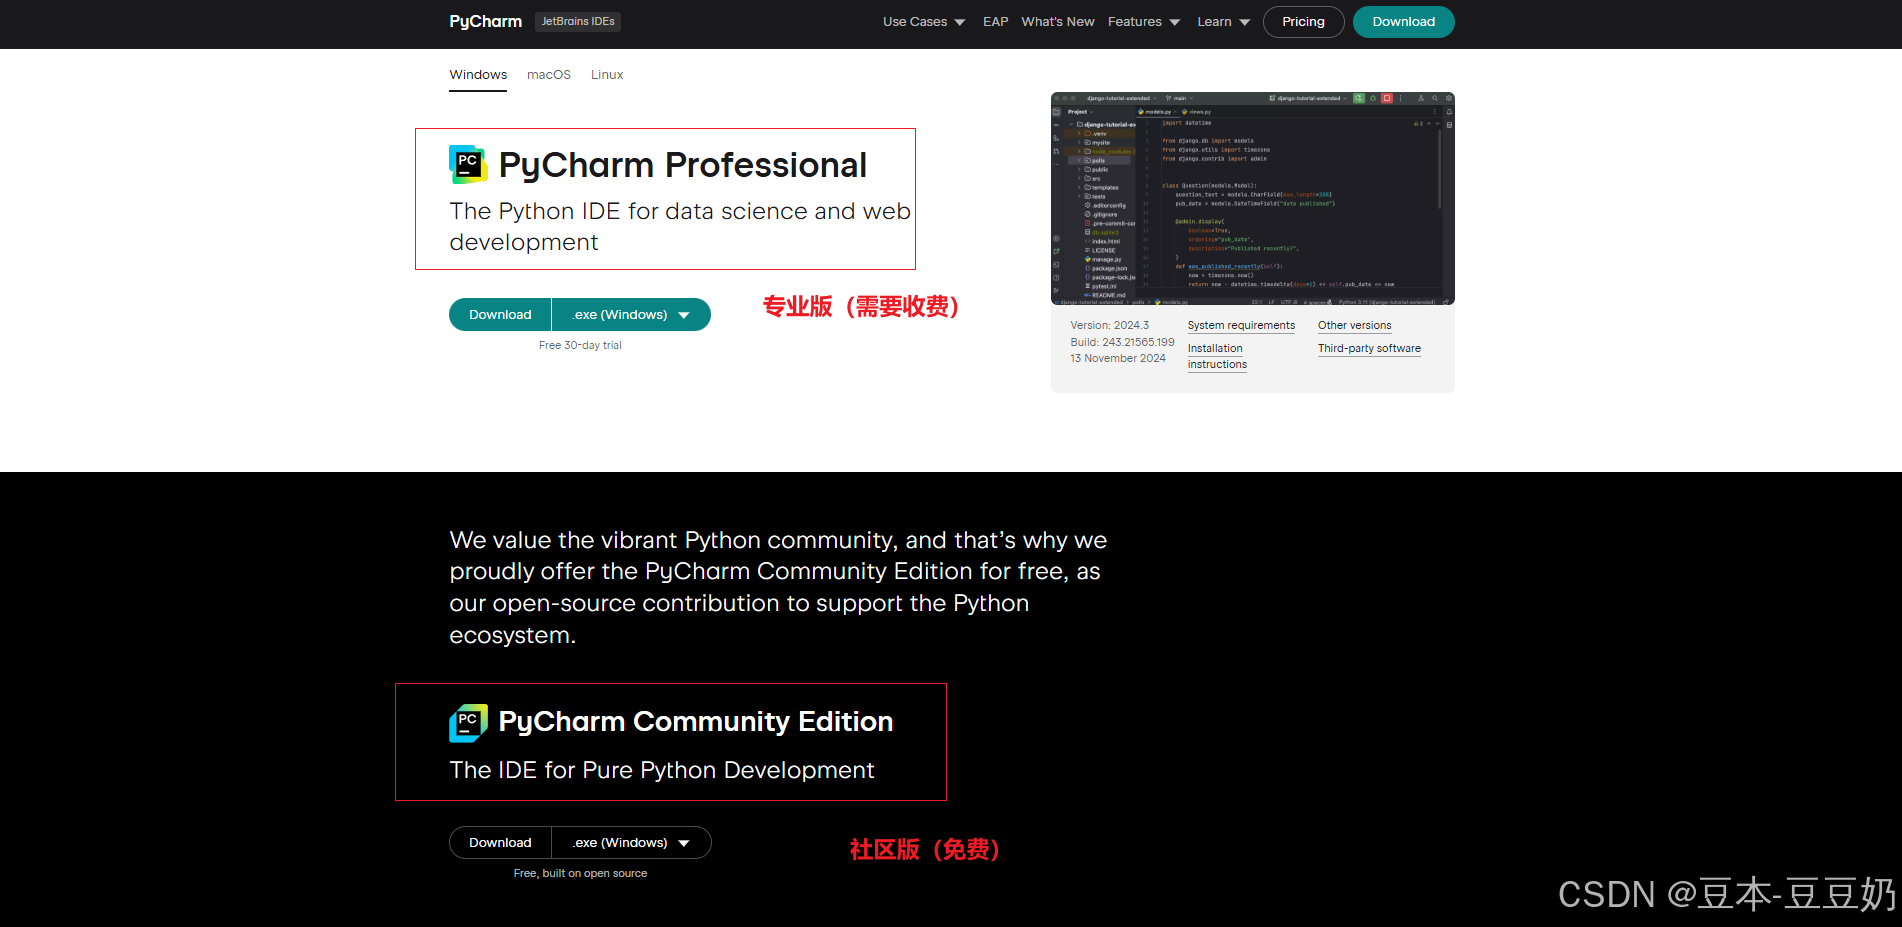Viewport: 1902px width, 927px height.
Task: Click the Learn dropdown arrow
Action: click(x=1245, y=23)
